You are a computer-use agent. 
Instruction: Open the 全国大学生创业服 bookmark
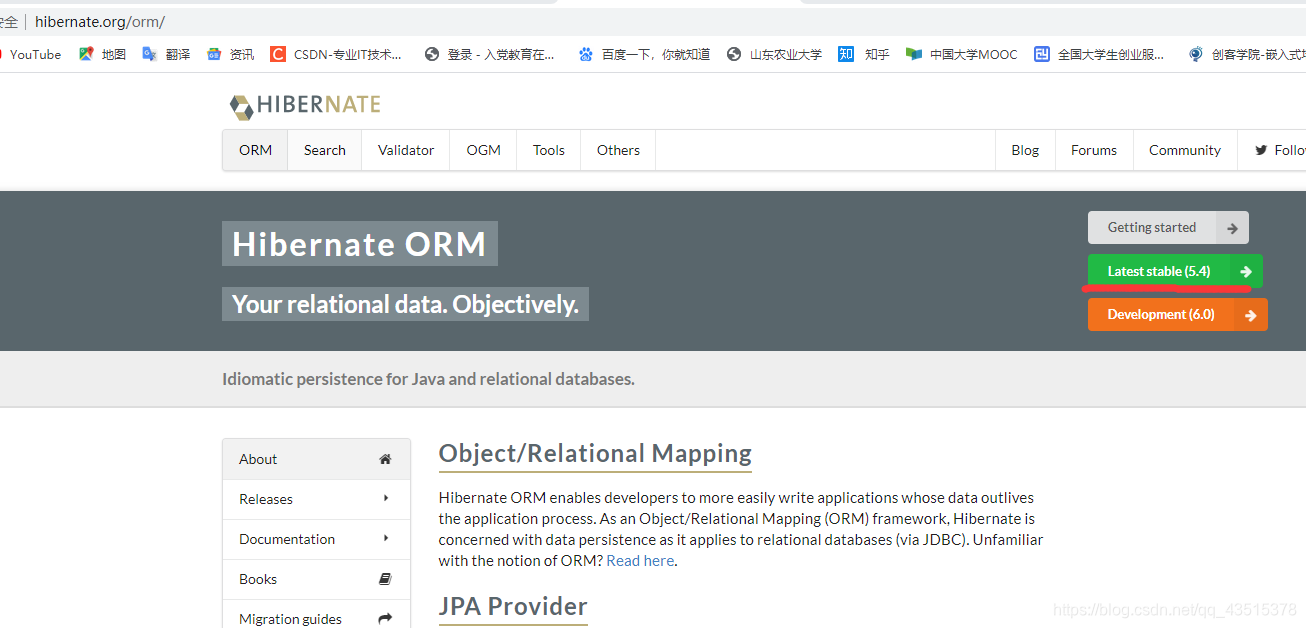point(1099,54)
